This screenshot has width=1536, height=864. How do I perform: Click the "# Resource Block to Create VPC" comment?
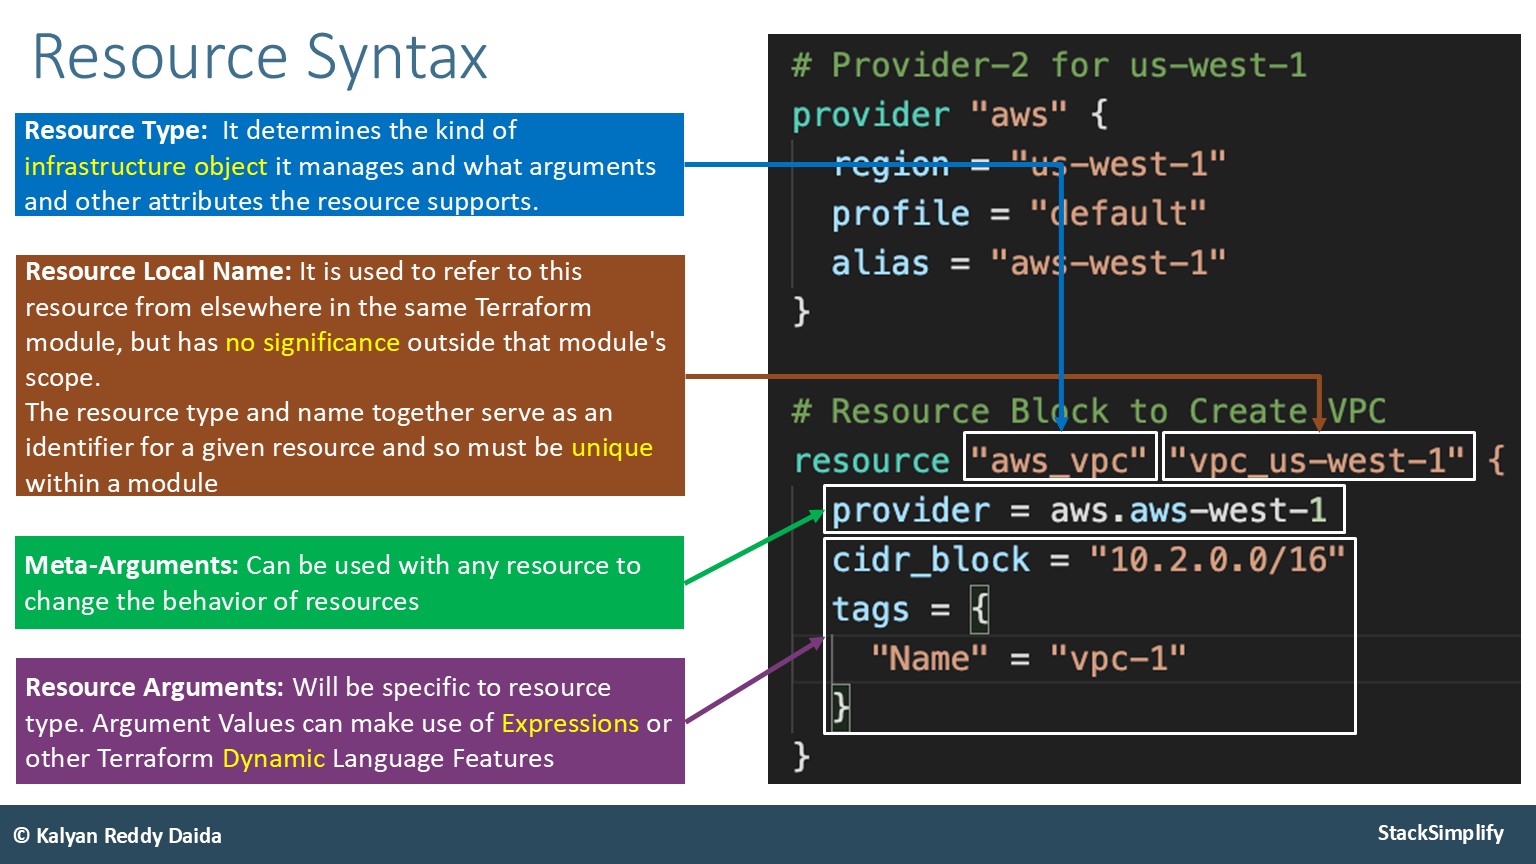[1088, 411]
